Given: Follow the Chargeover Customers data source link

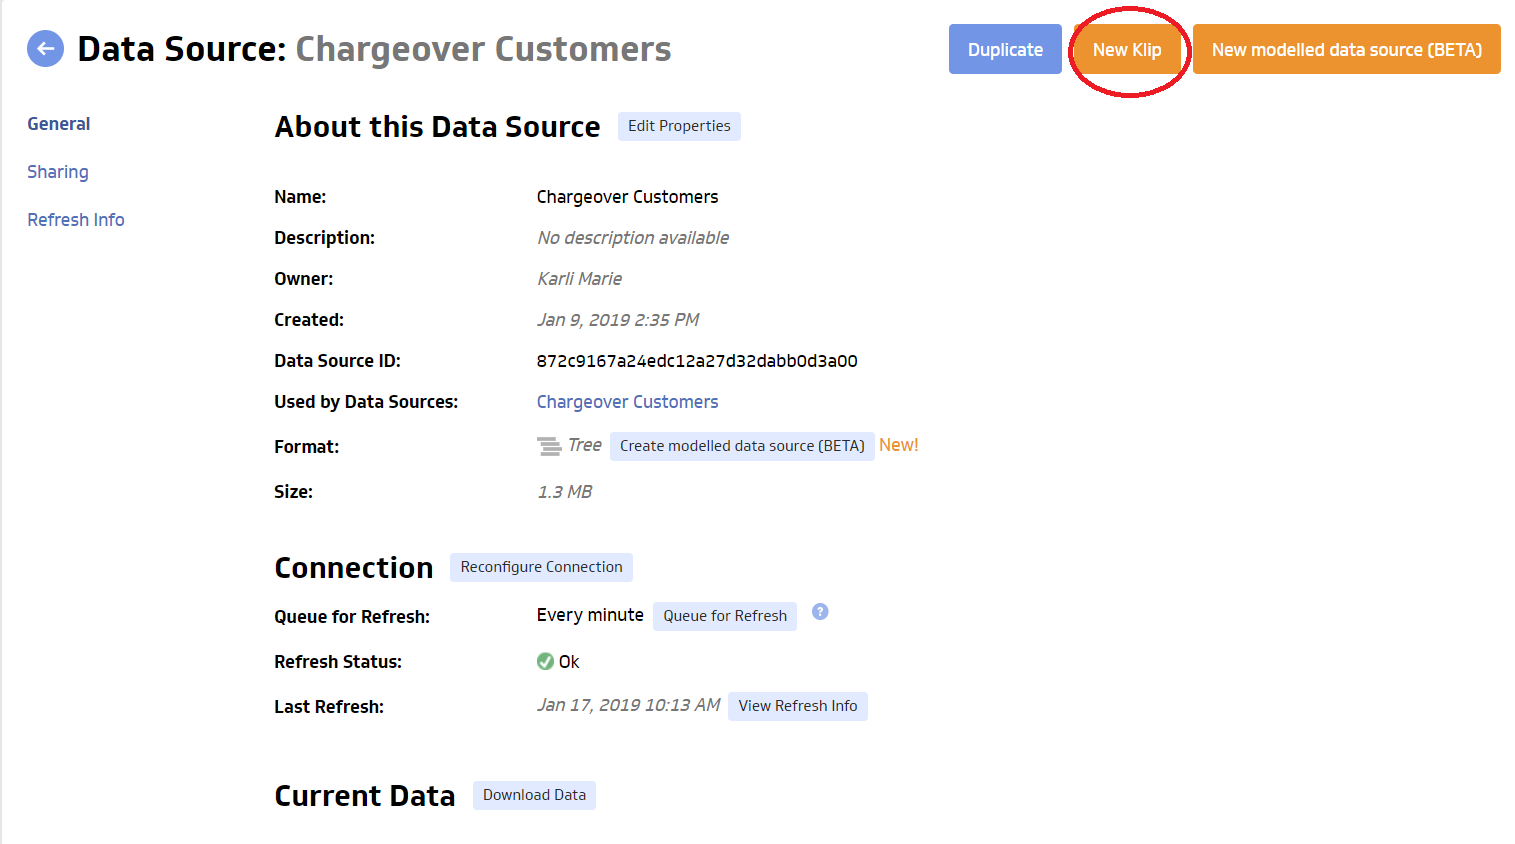Looking at the screenshot, I should tap(627, 402).
